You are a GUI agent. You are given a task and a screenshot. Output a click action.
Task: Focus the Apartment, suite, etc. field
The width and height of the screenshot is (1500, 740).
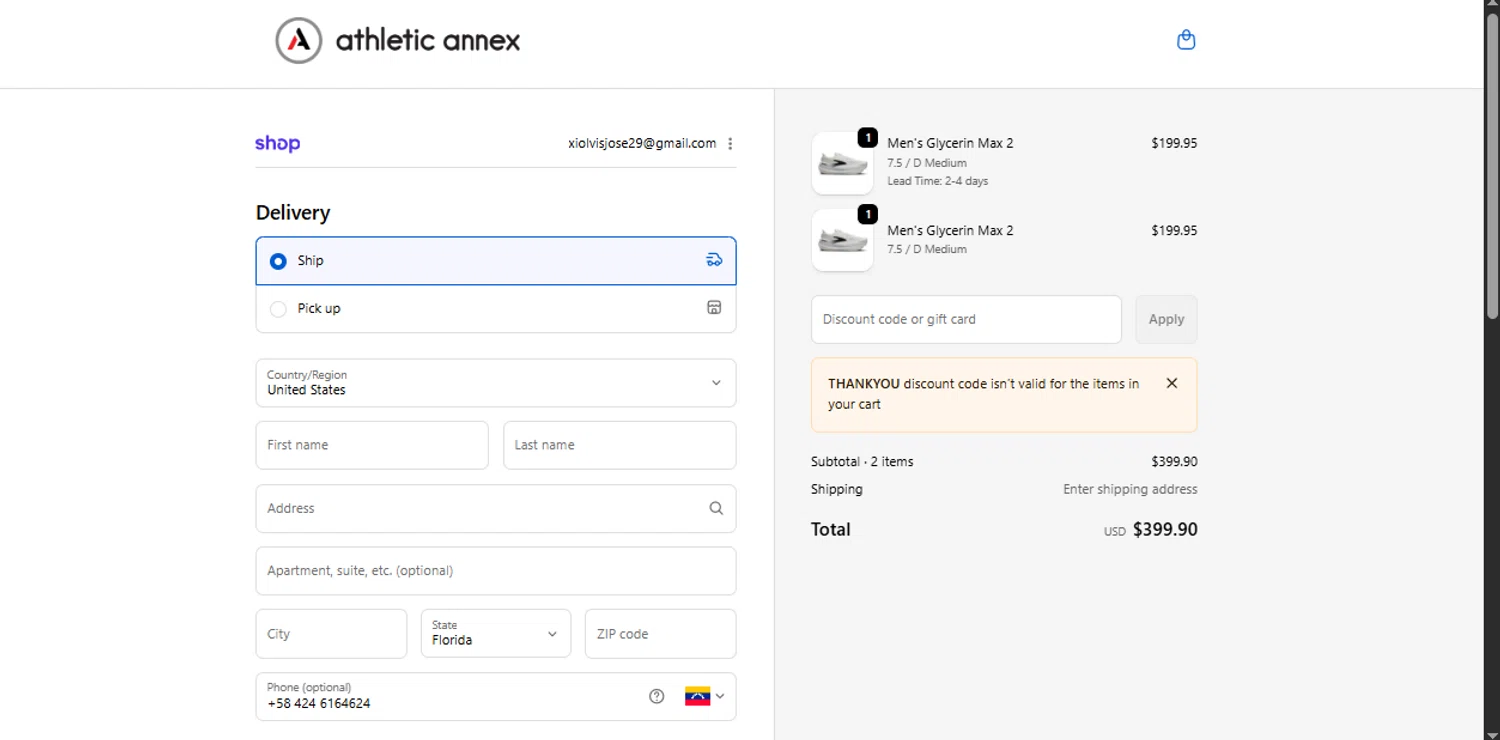pyautogui.click(x=496, y=571)
